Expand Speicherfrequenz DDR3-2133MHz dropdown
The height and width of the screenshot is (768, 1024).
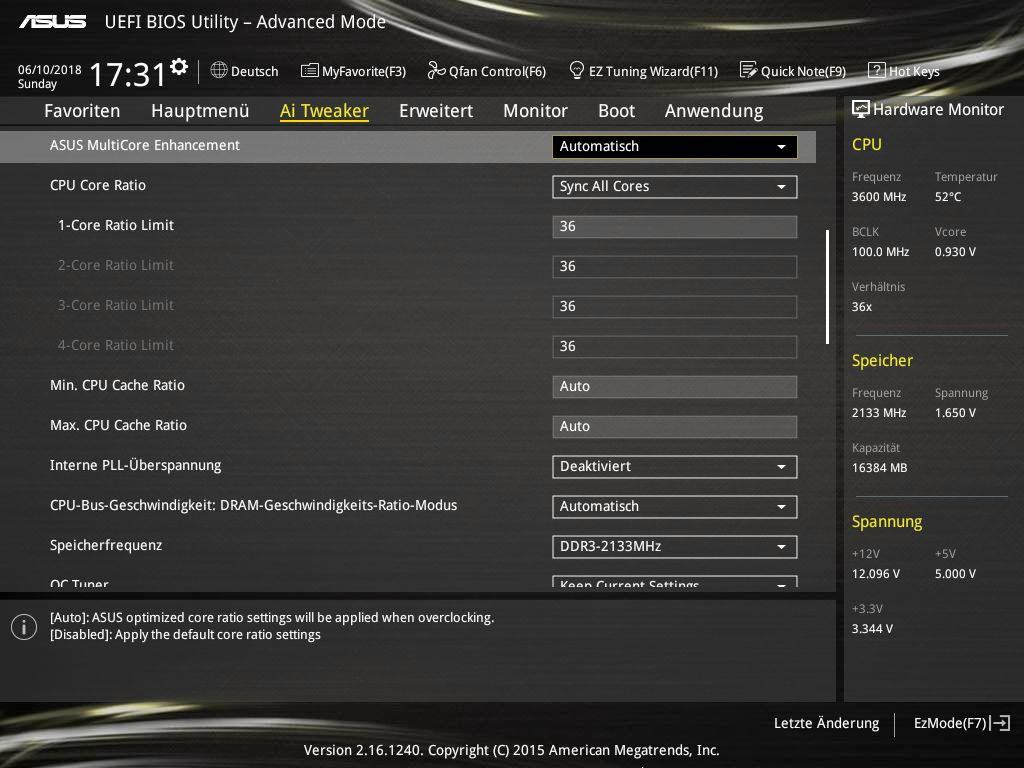click(675, 547)
